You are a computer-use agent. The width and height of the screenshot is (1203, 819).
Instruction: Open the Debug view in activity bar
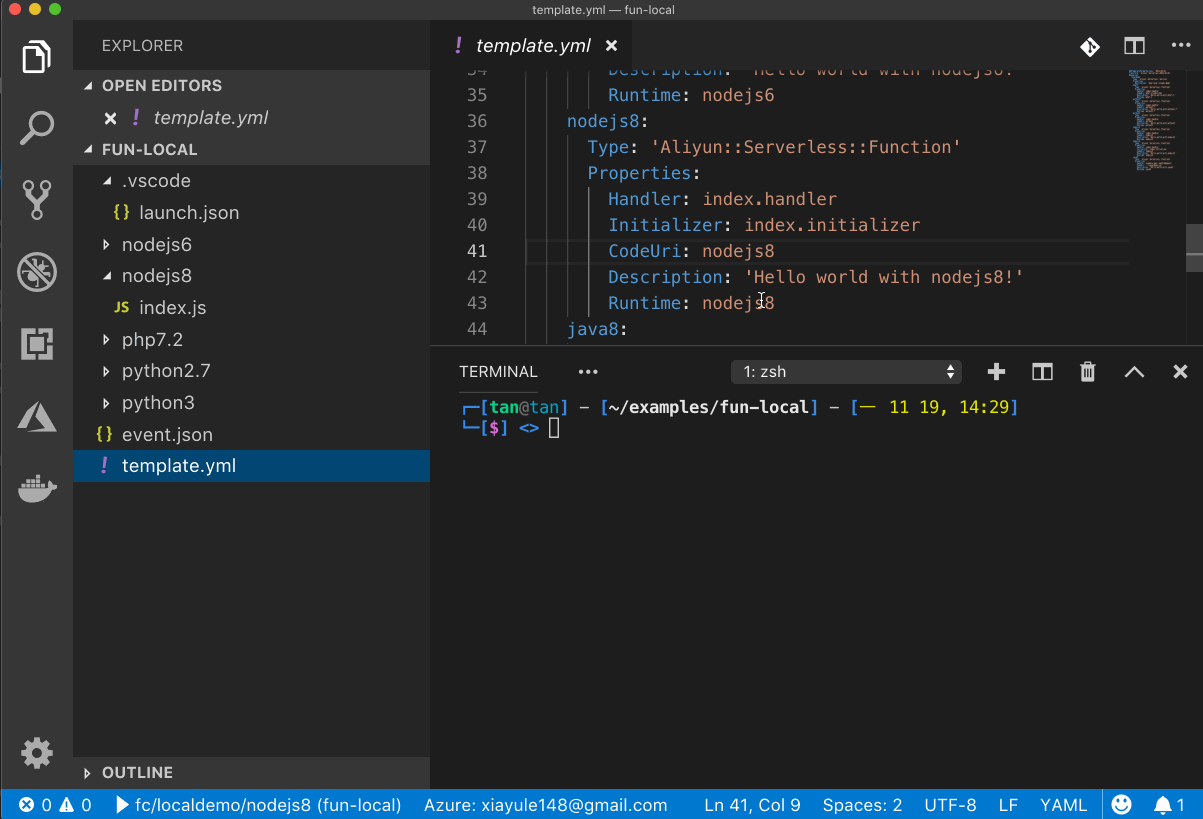pyautogui.click(x=37, y=271)
